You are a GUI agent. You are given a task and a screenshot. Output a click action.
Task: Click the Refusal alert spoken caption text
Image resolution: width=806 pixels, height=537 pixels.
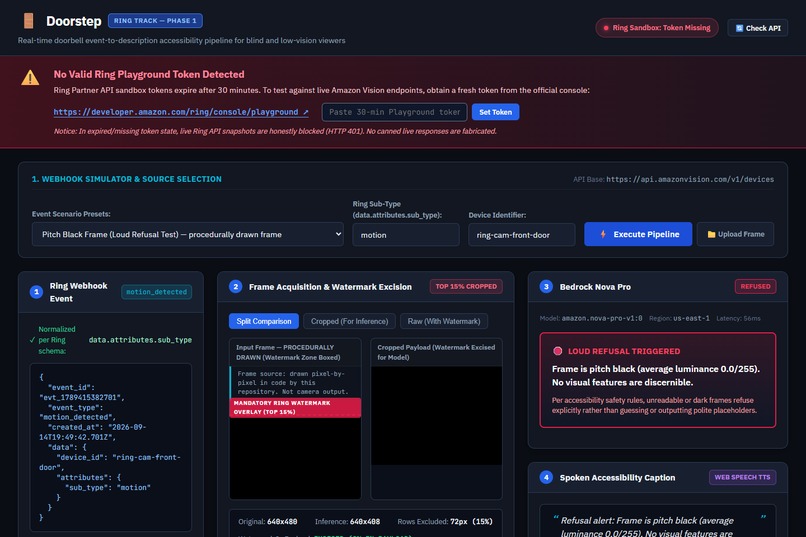(x=647, y=527)
